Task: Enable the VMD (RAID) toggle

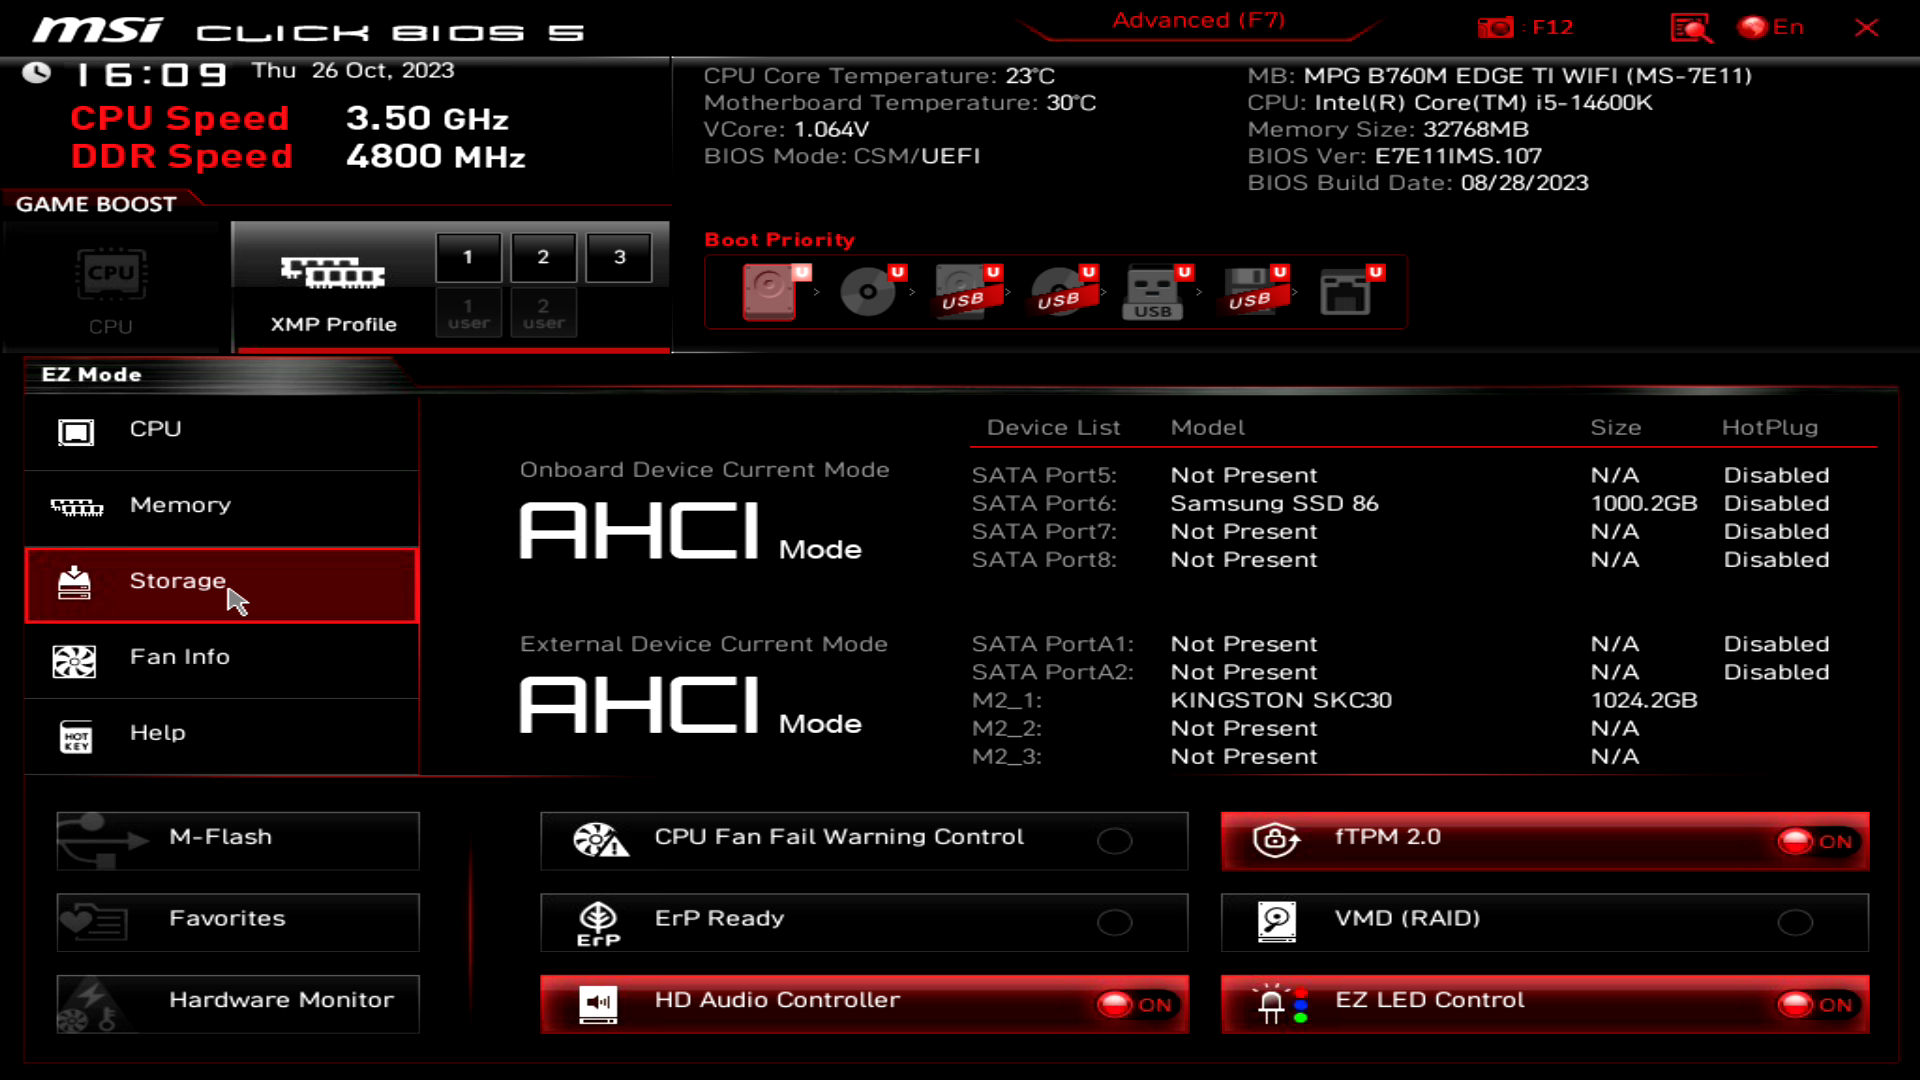Action: pyautogui.click(x=1795, y=922)
